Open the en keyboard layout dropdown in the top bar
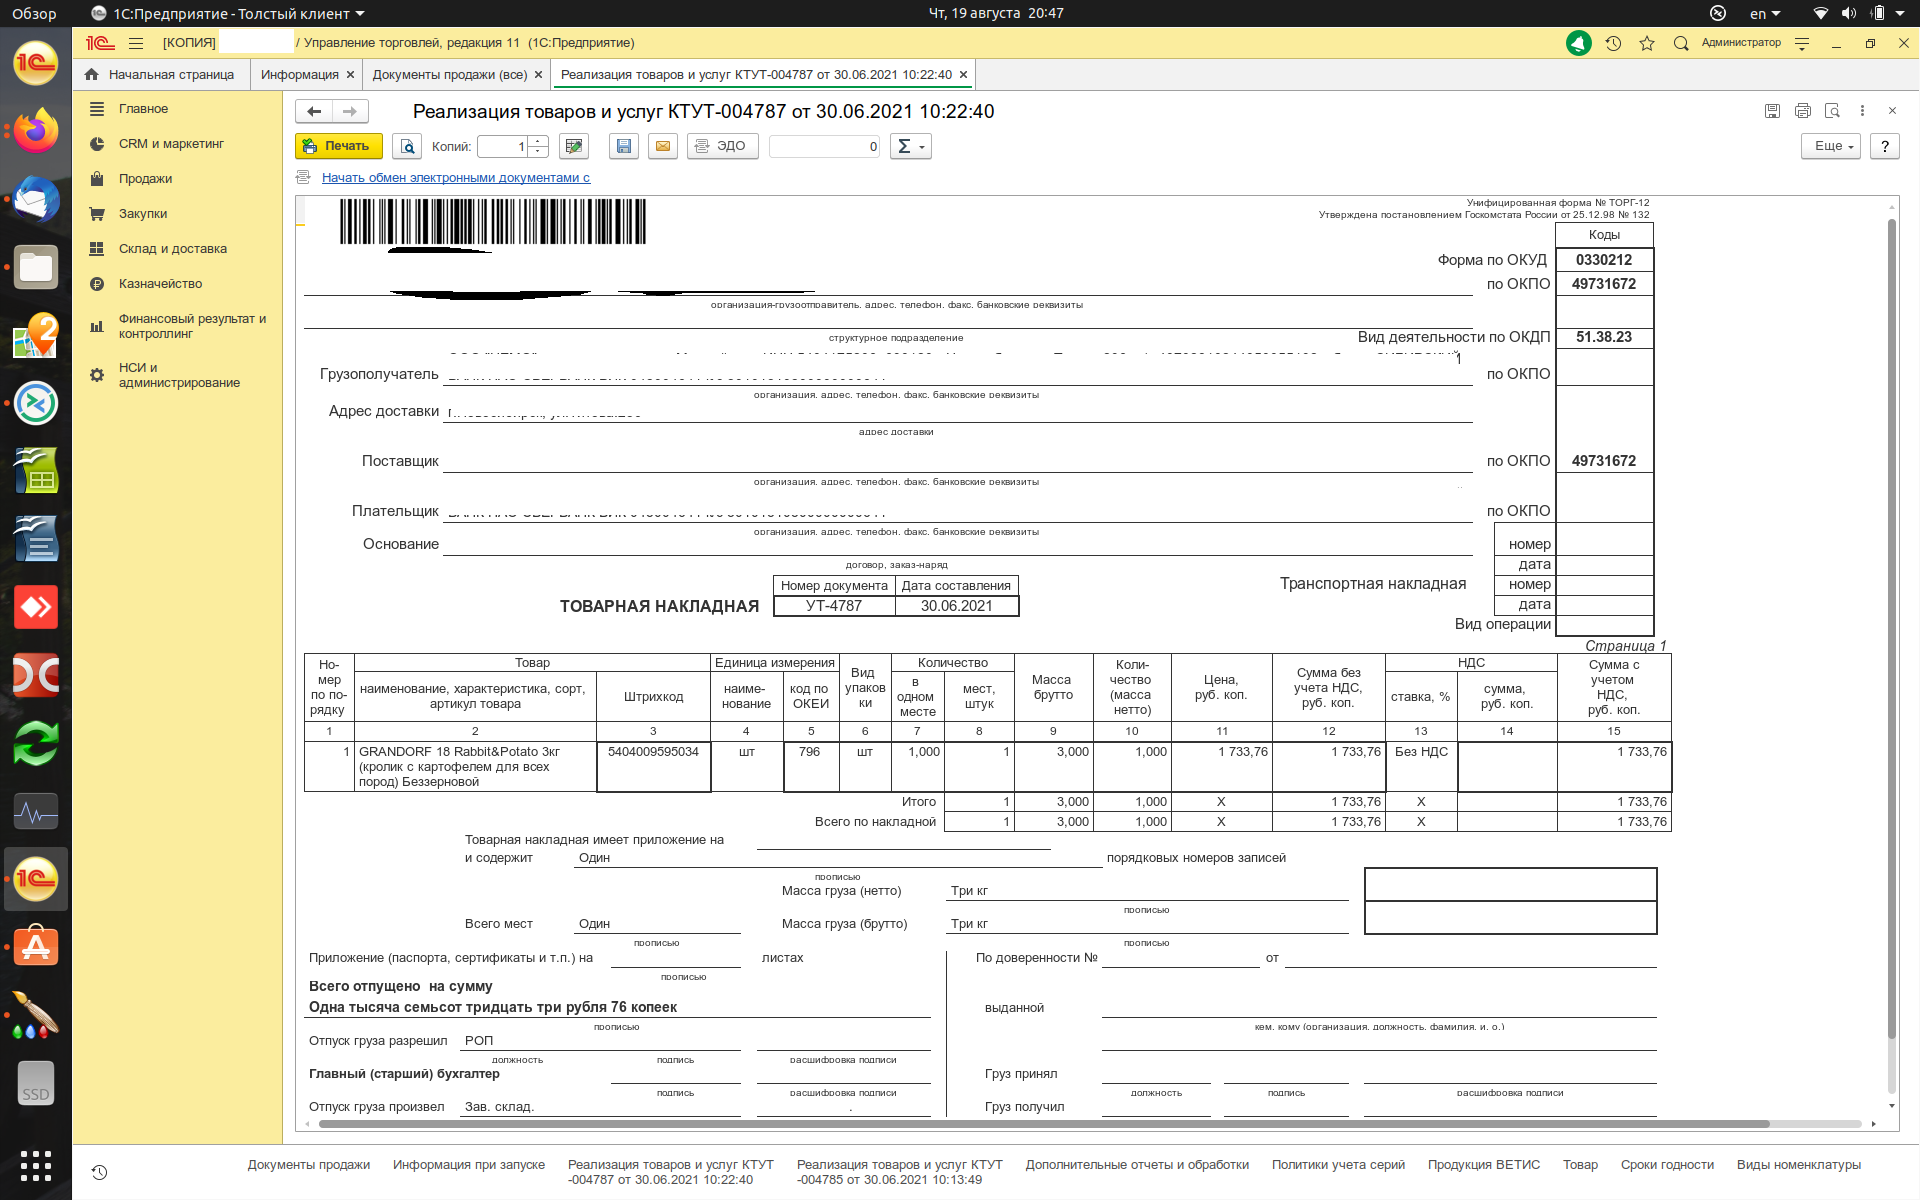The height and width of the screenshot is (1200, 1920). pyautogui.click(x=1765, y=13)
